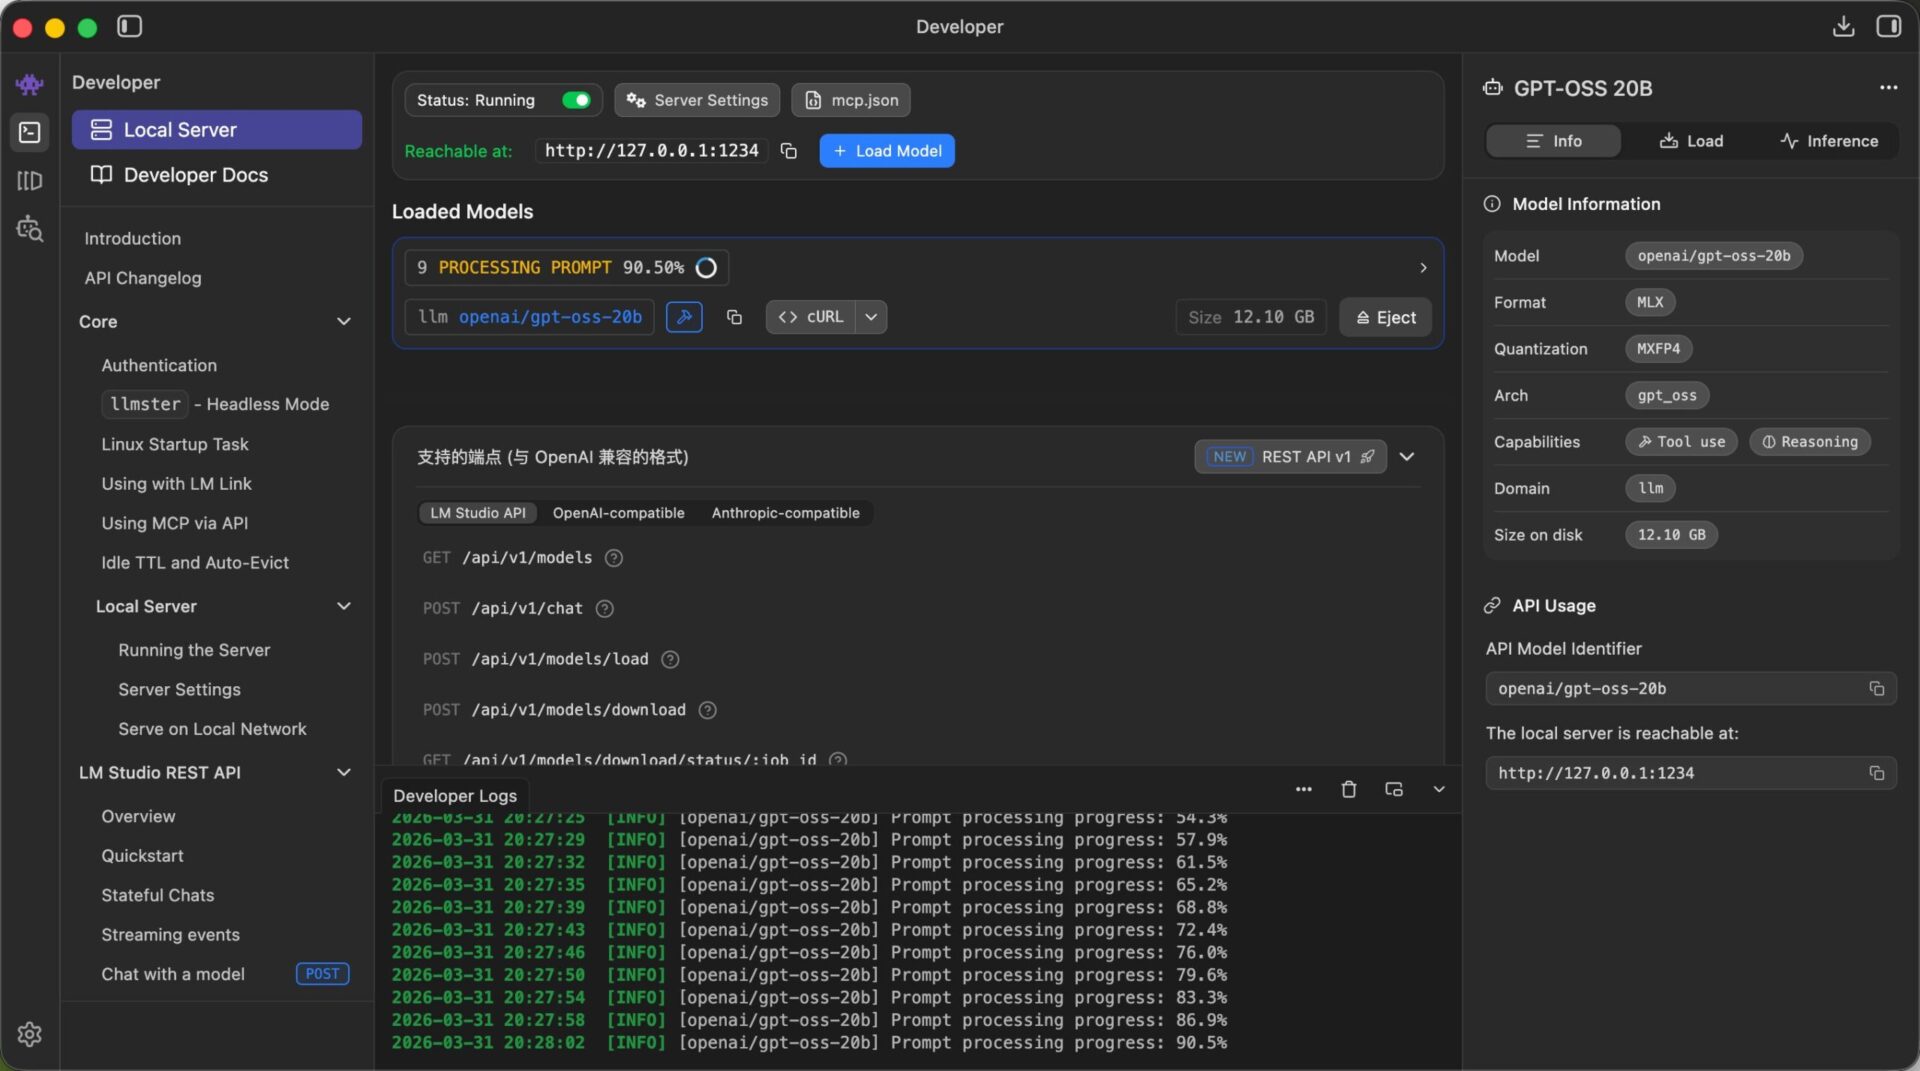Click the blue wrench icon beside model name
The image size is (1920, 1071).
point(684,317)
